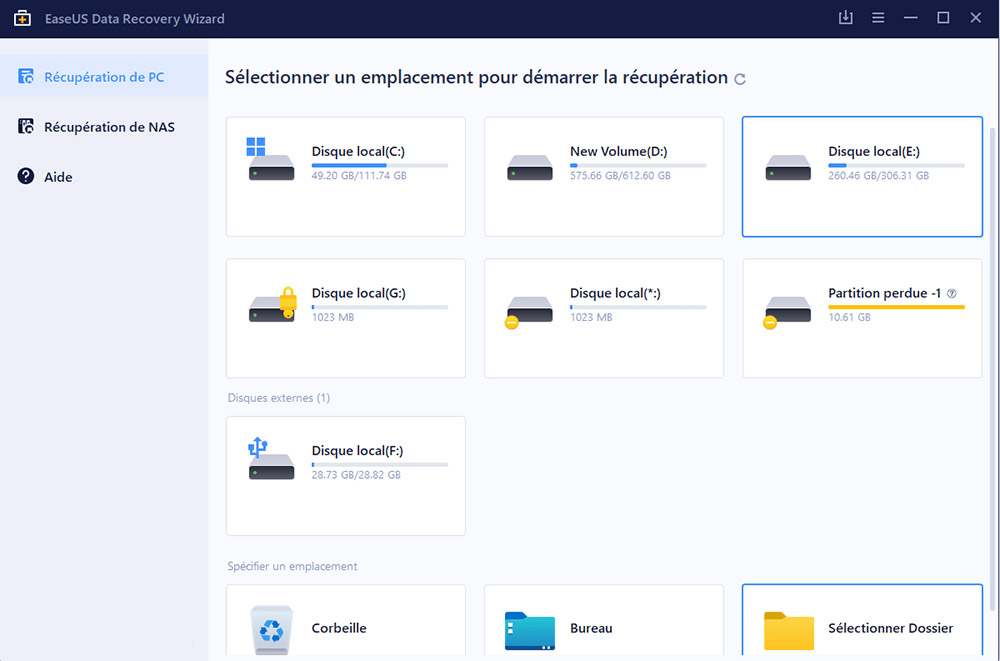Click the drive icon for New Volume(D:)
The image size is (1000, 661).
coord(529,168)
